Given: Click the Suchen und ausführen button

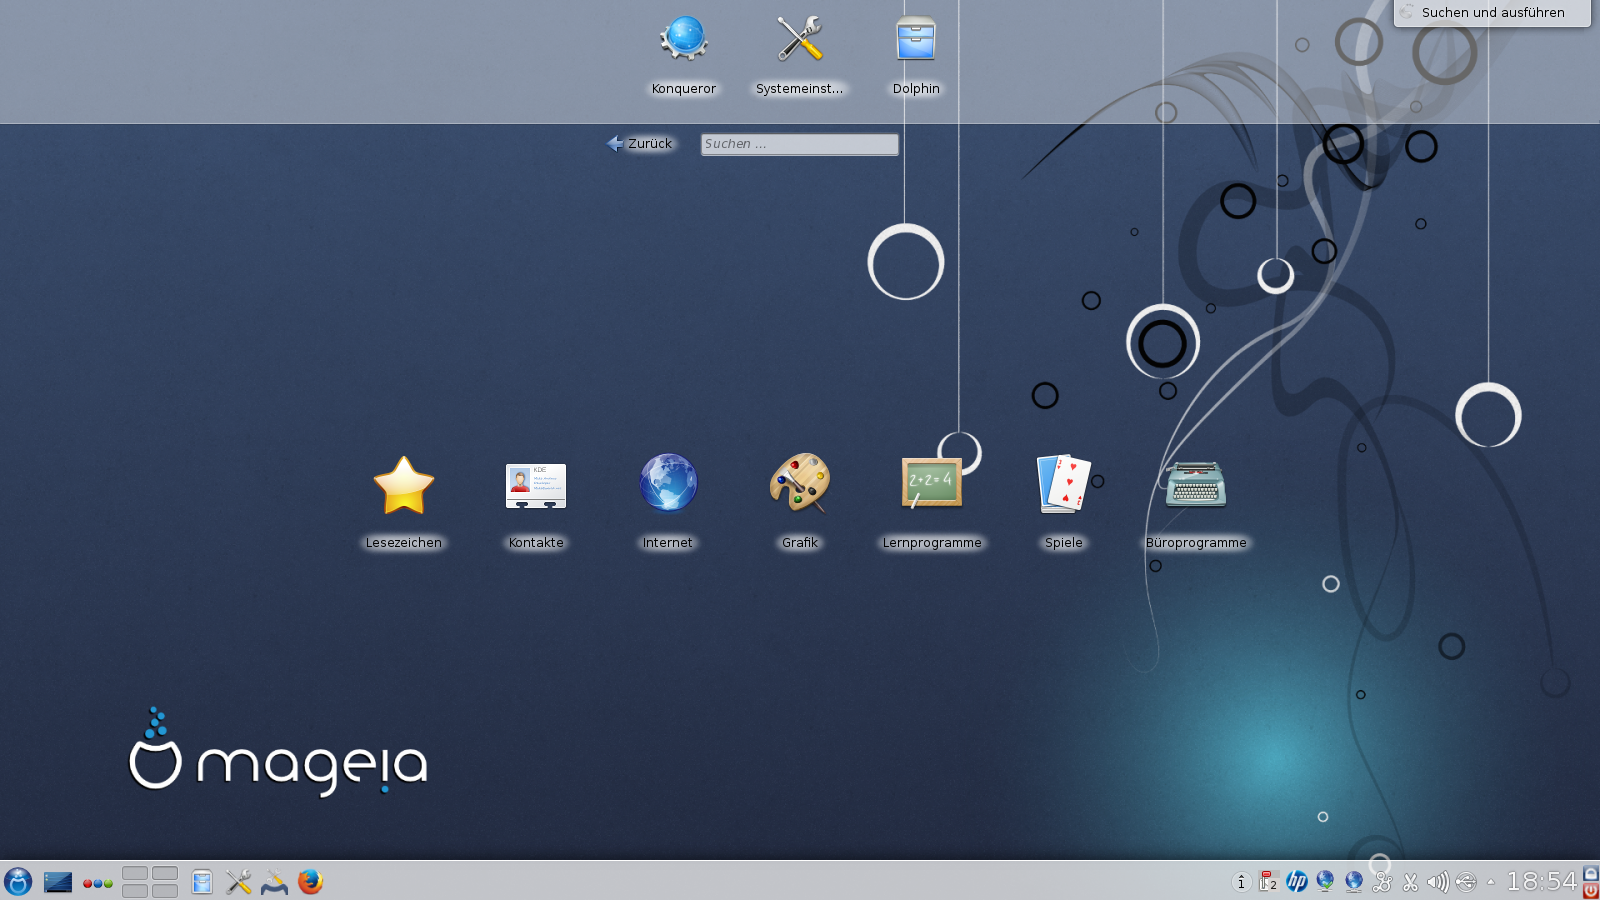Looking at the screenshot, I should 1492,13.
